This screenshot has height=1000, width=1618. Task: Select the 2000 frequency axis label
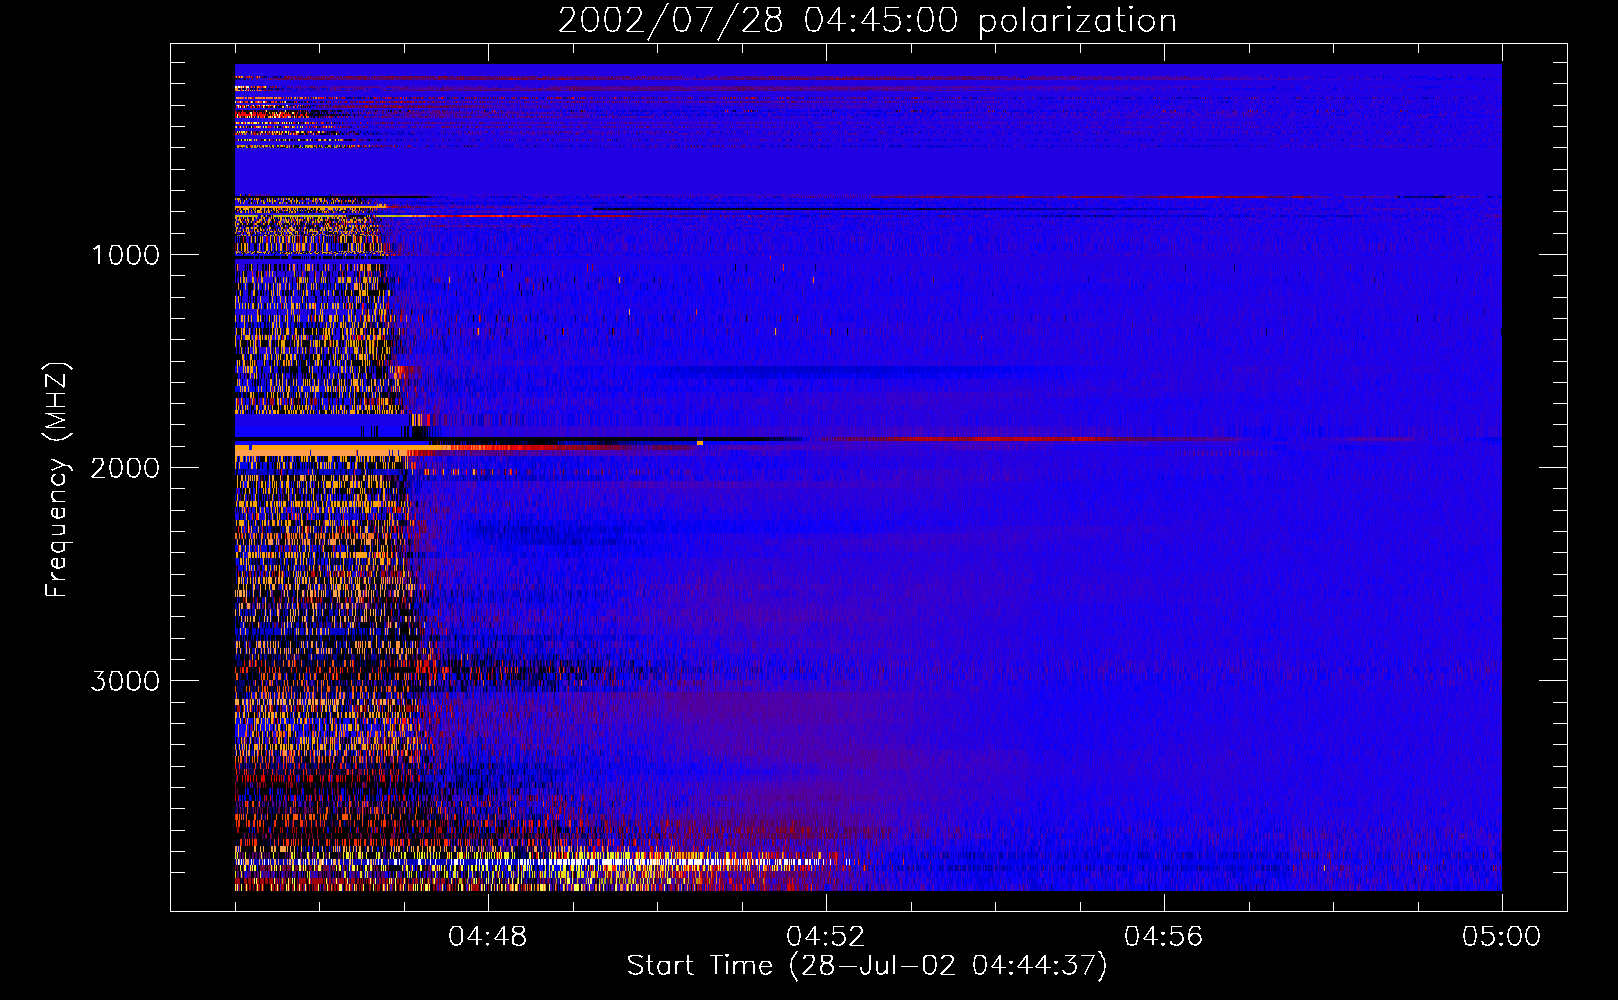(x=125, y=468)
